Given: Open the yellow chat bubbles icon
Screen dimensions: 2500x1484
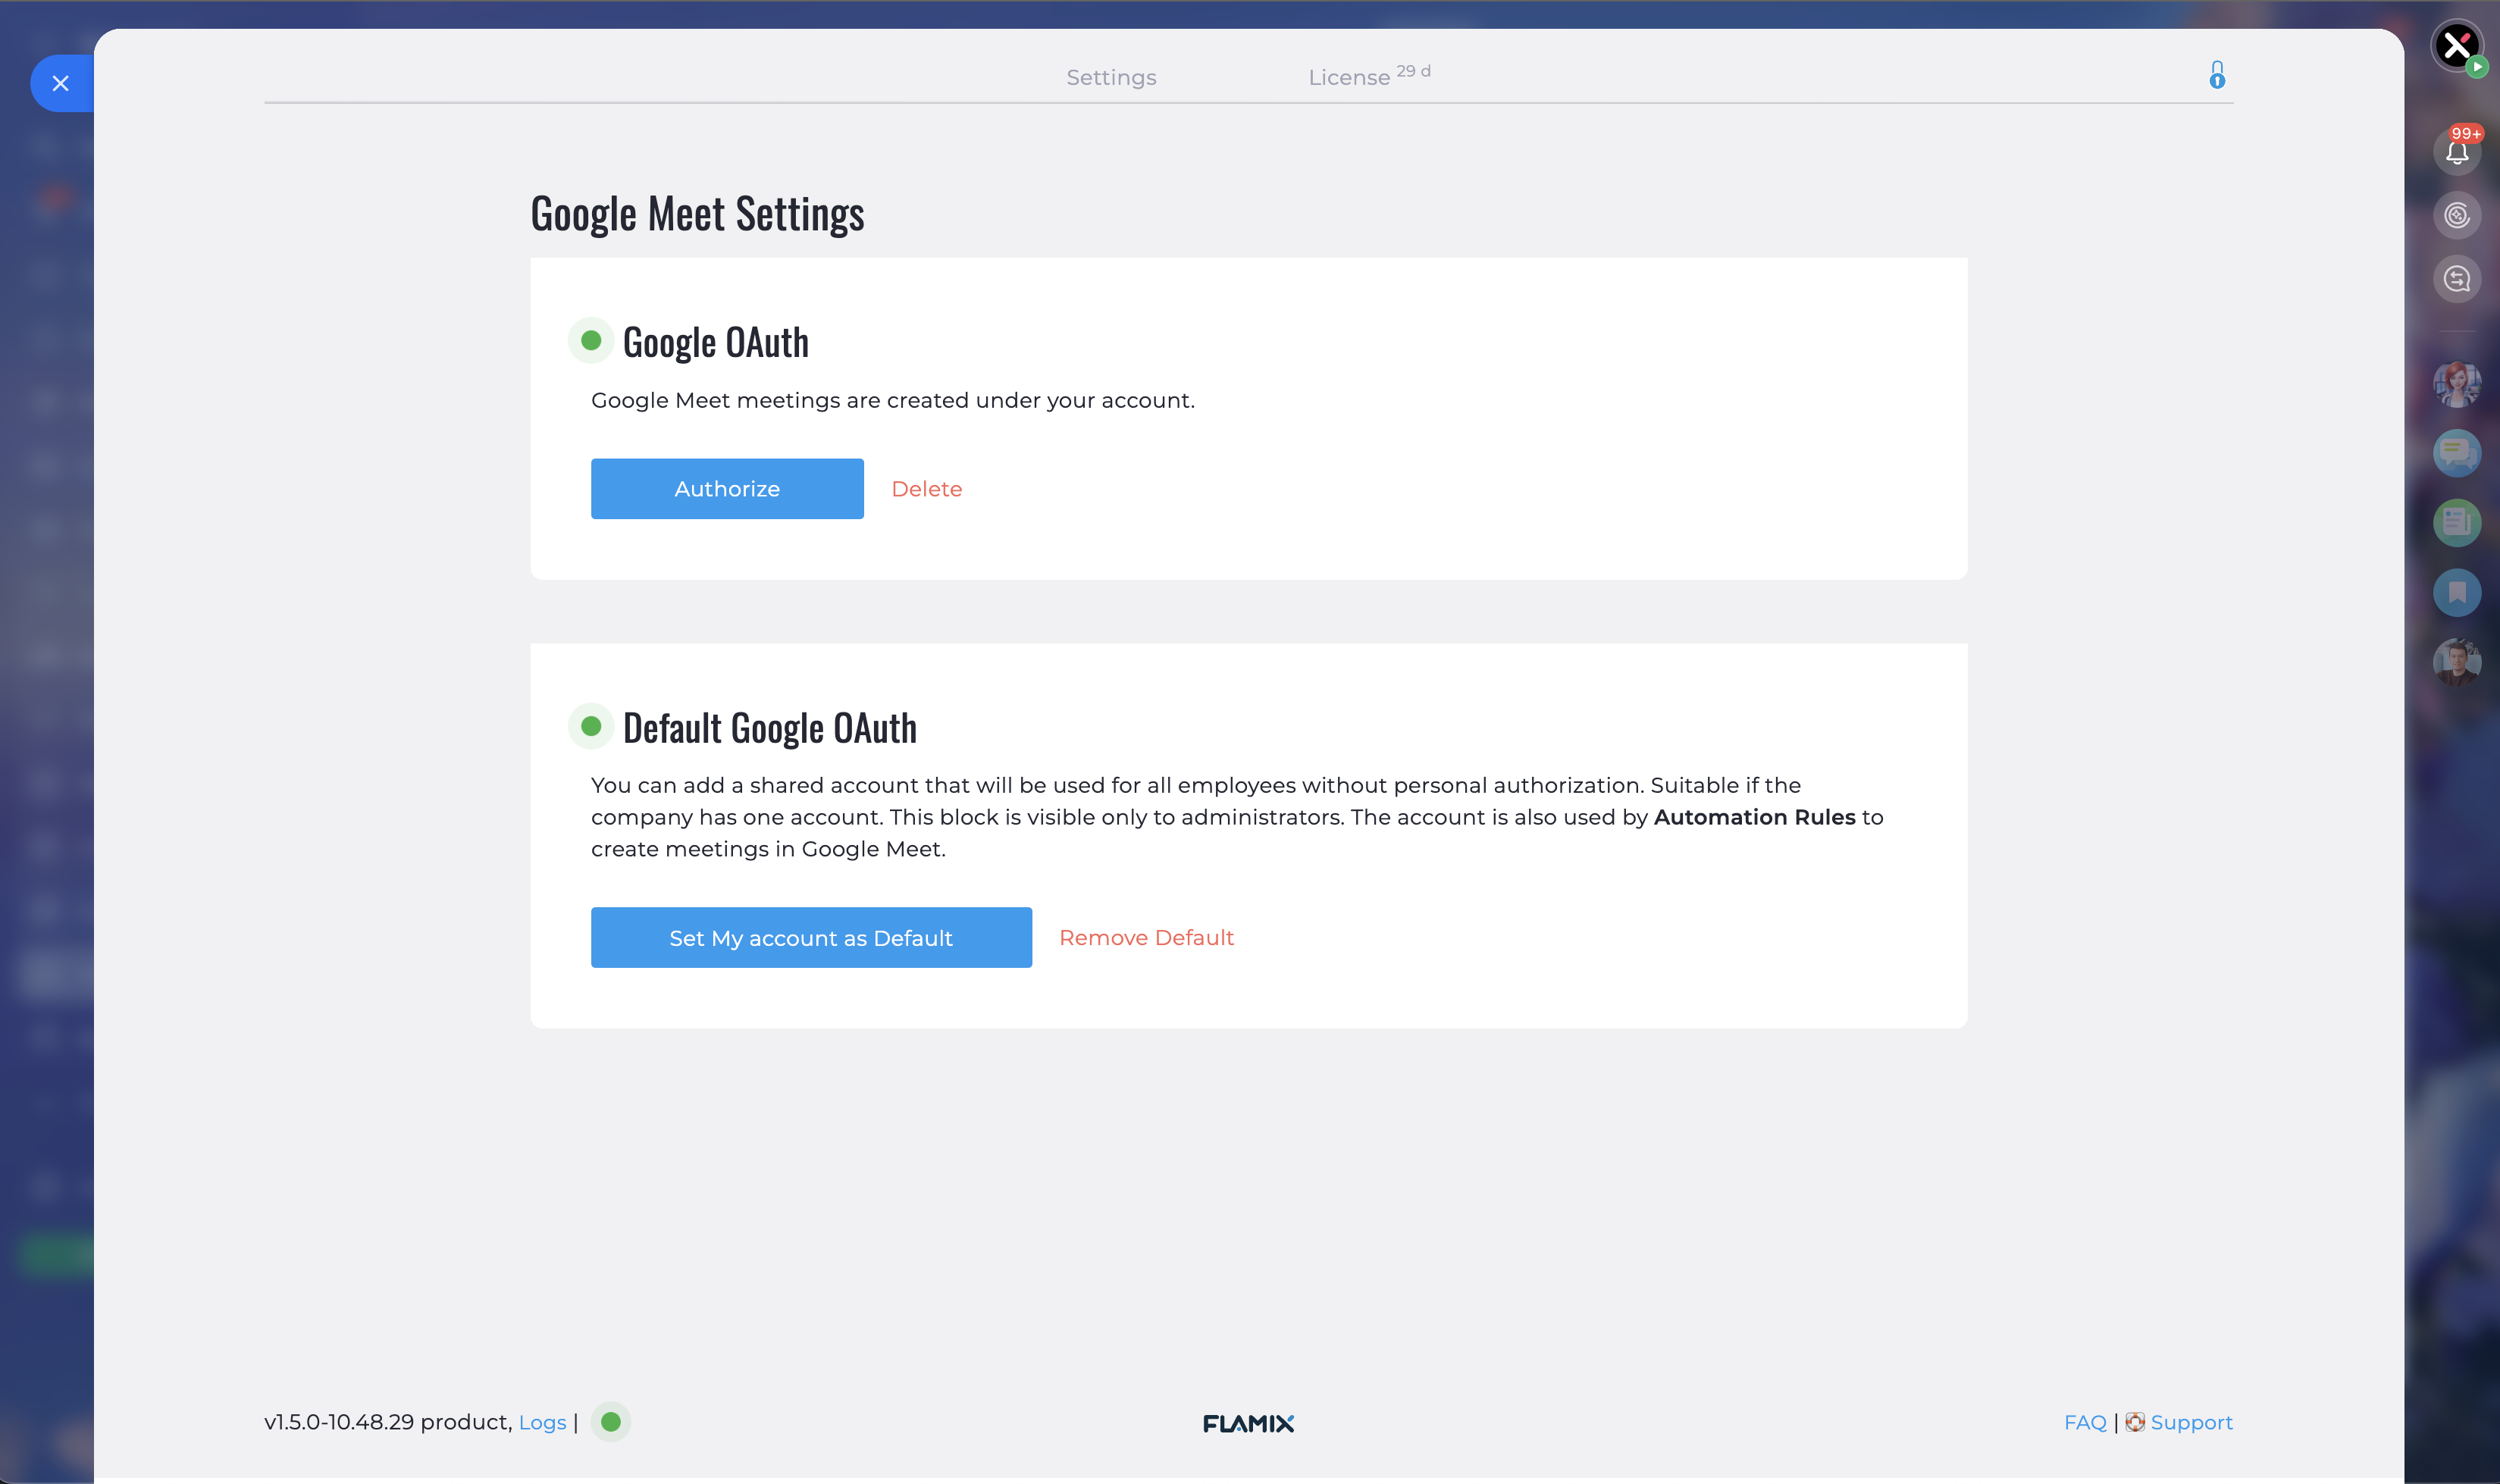Looking at the screenshot, I should (x=2456, y=453).
